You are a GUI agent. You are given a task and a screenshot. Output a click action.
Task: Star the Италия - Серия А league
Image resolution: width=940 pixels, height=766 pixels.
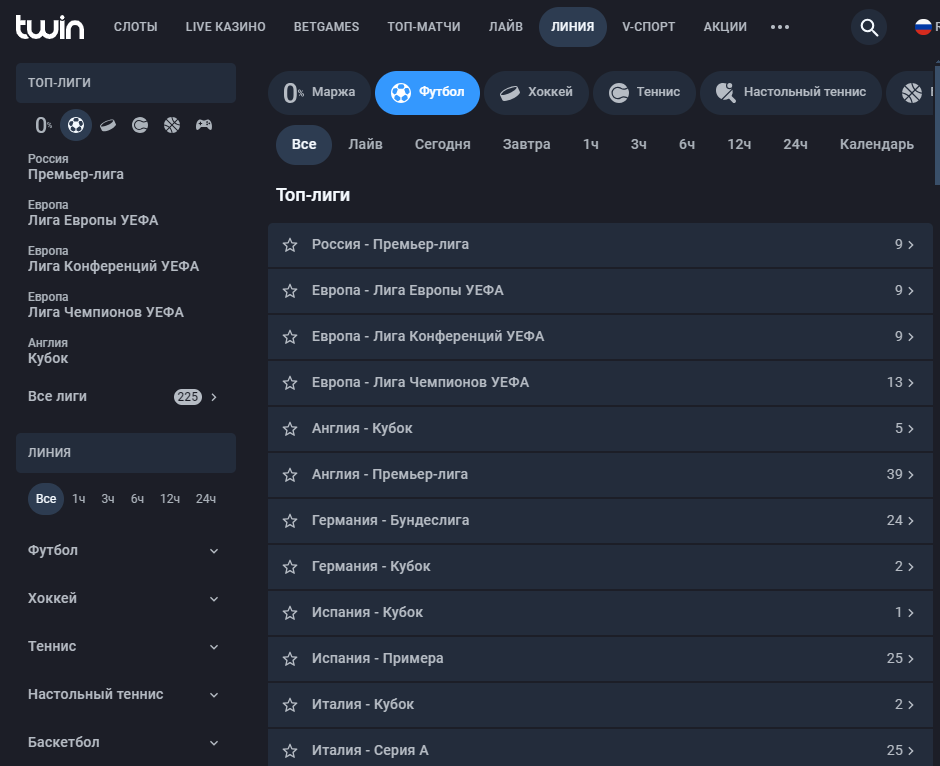290,750
